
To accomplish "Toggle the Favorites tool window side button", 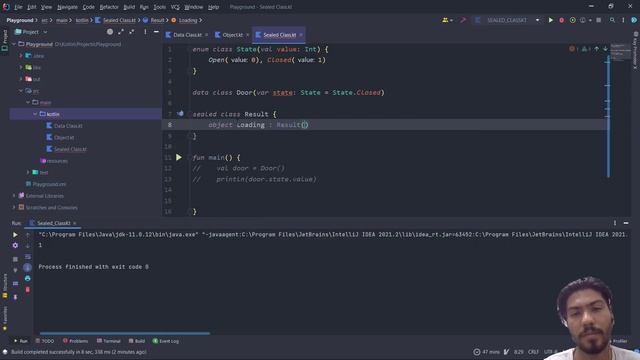I will tap(4, 318).
